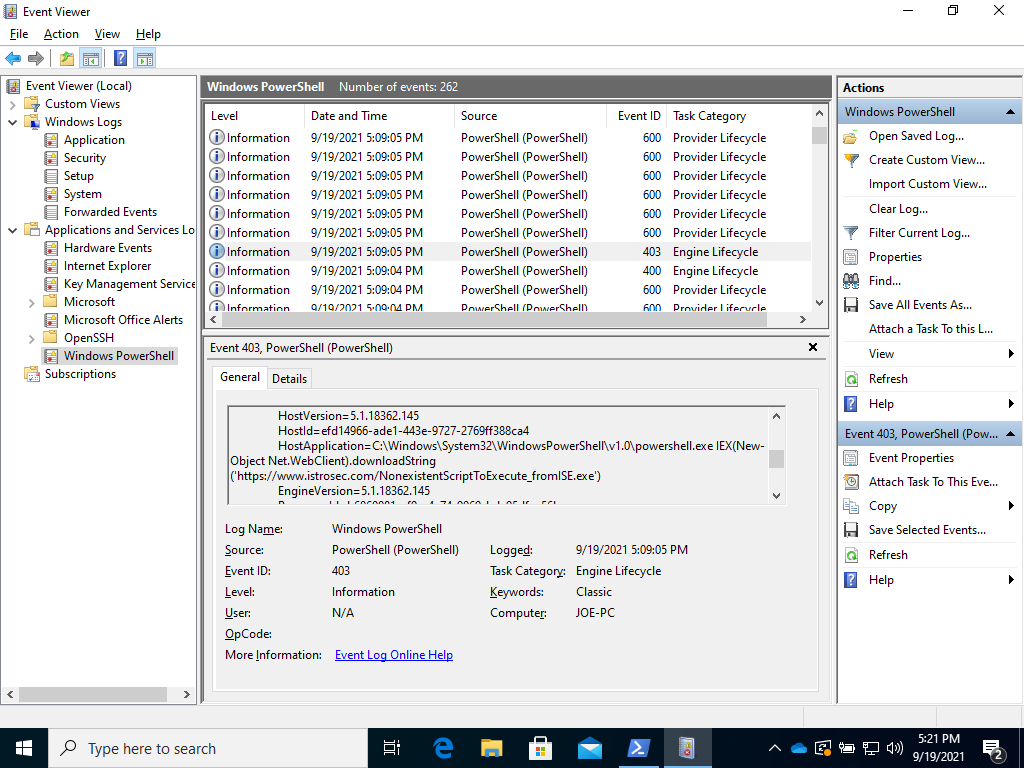This screenshot has width=1024, height=768.
Task: Click event list vertical scrollbar down arrow
Action: 820,303
